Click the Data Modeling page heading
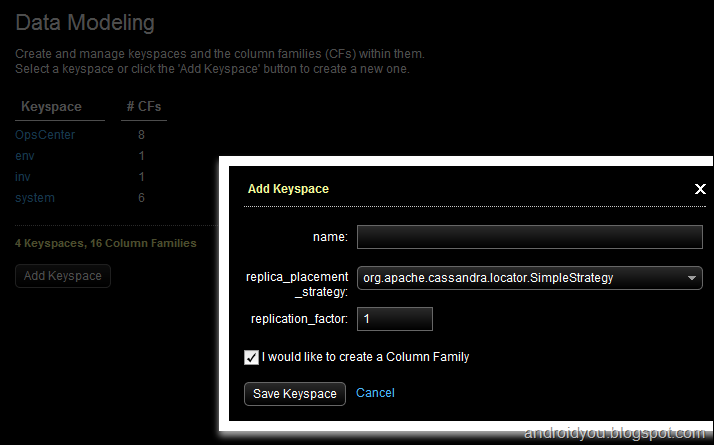 (x=85, y=22)
